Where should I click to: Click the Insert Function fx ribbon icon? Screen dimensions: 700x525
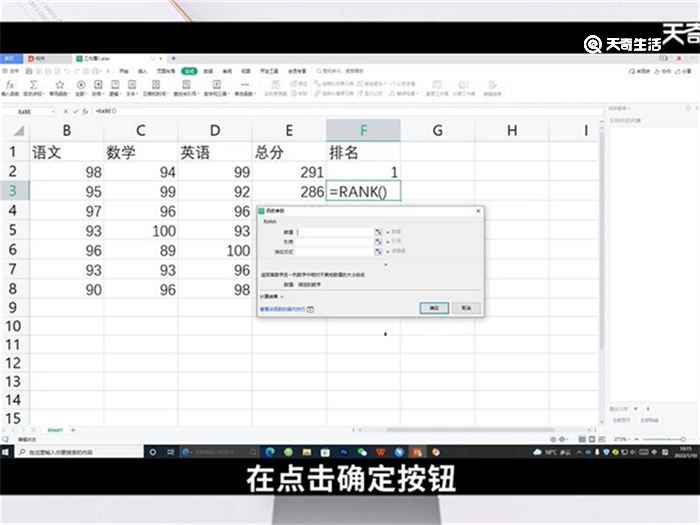tap(10, 85)
